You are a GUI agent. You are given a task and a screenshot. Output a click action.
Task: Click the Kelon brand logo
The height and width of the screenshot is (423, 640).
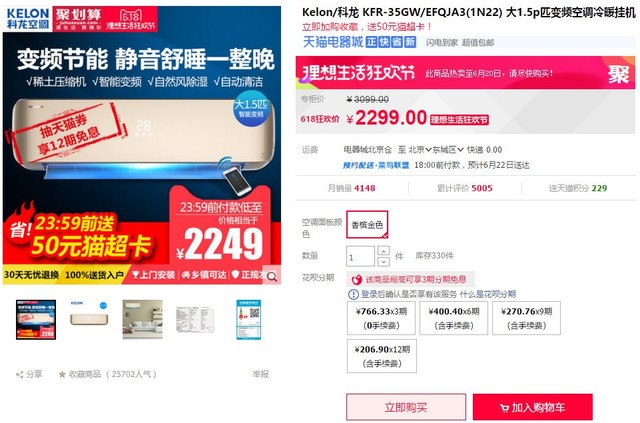28,19
